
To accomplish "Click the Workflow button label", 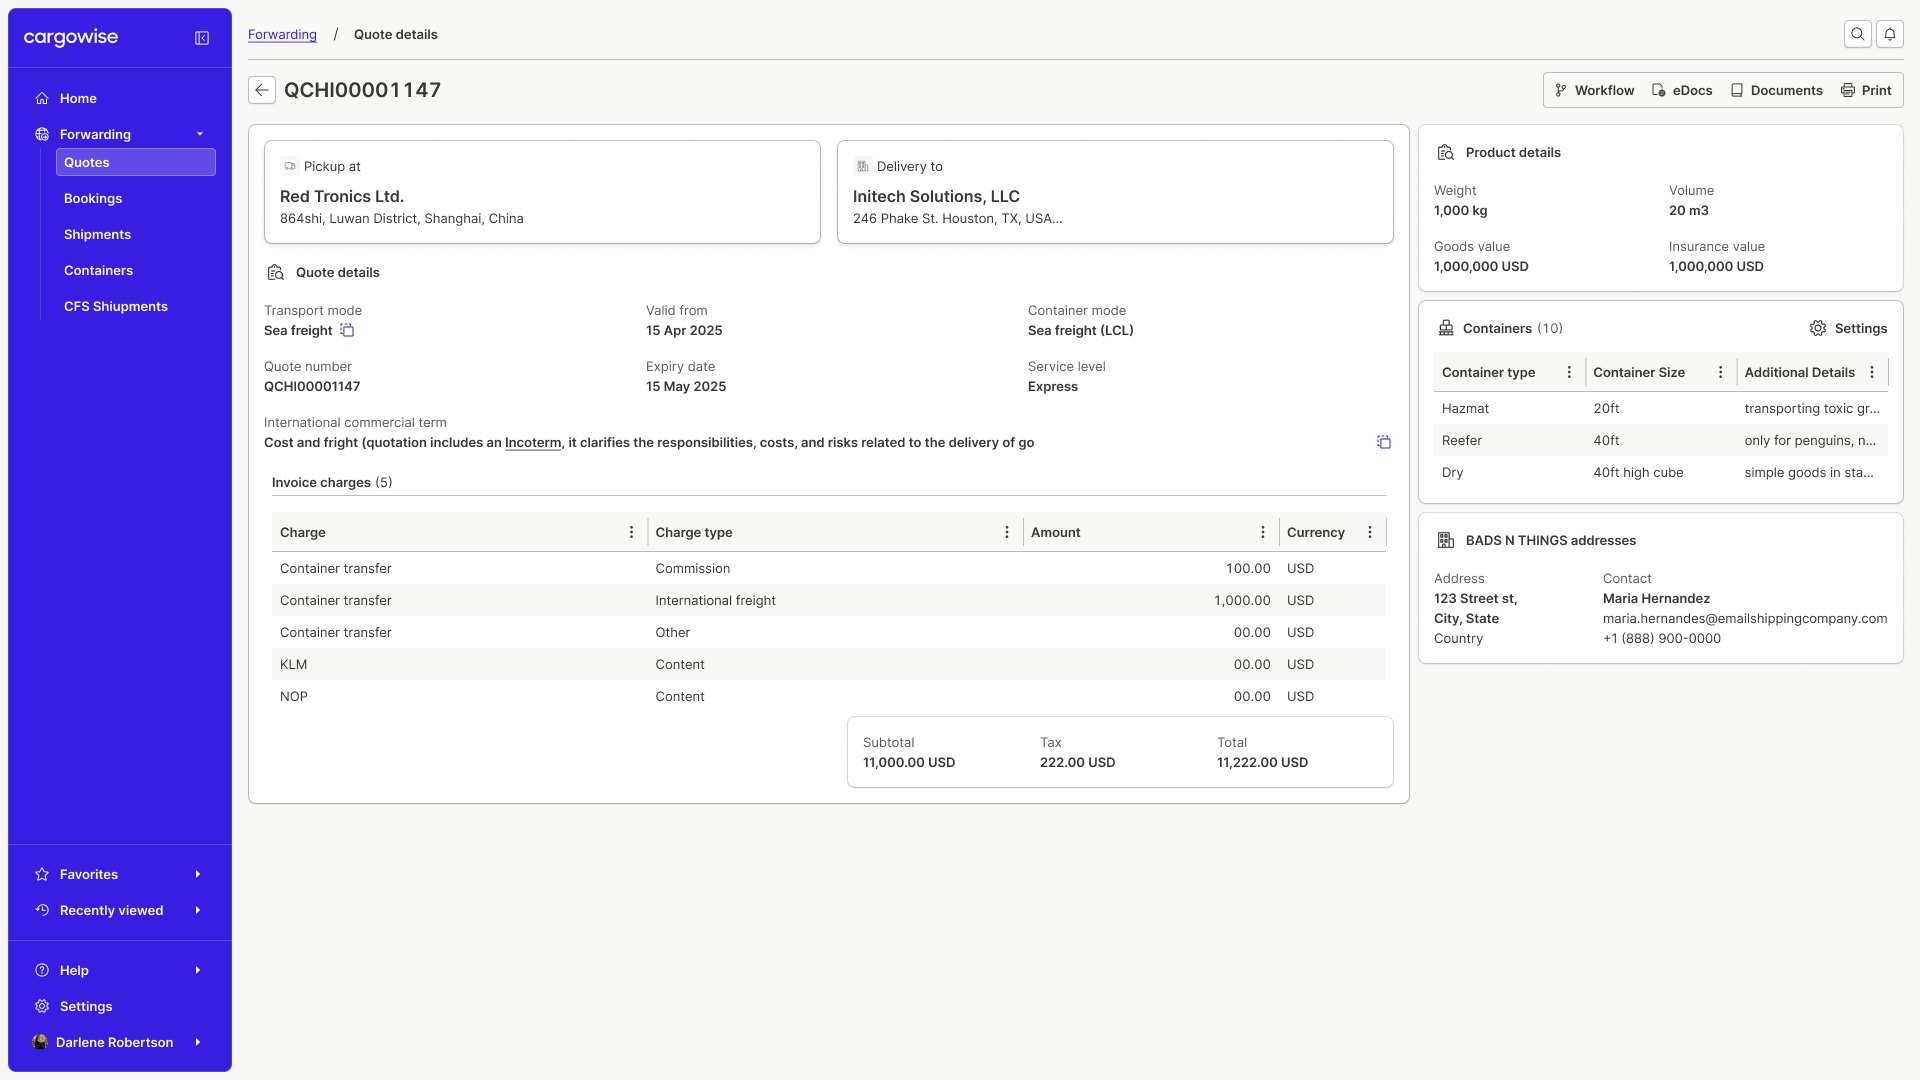I will [x=1604, y=90].
